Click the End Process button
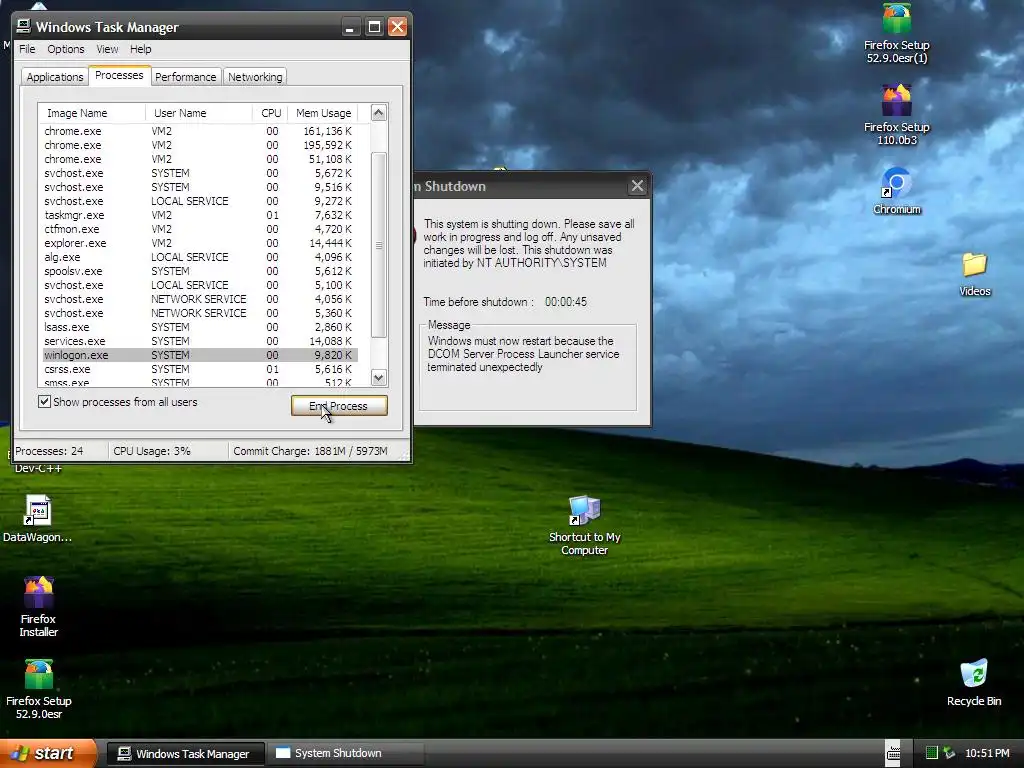 pyautogui.click(x=339, y=406)
